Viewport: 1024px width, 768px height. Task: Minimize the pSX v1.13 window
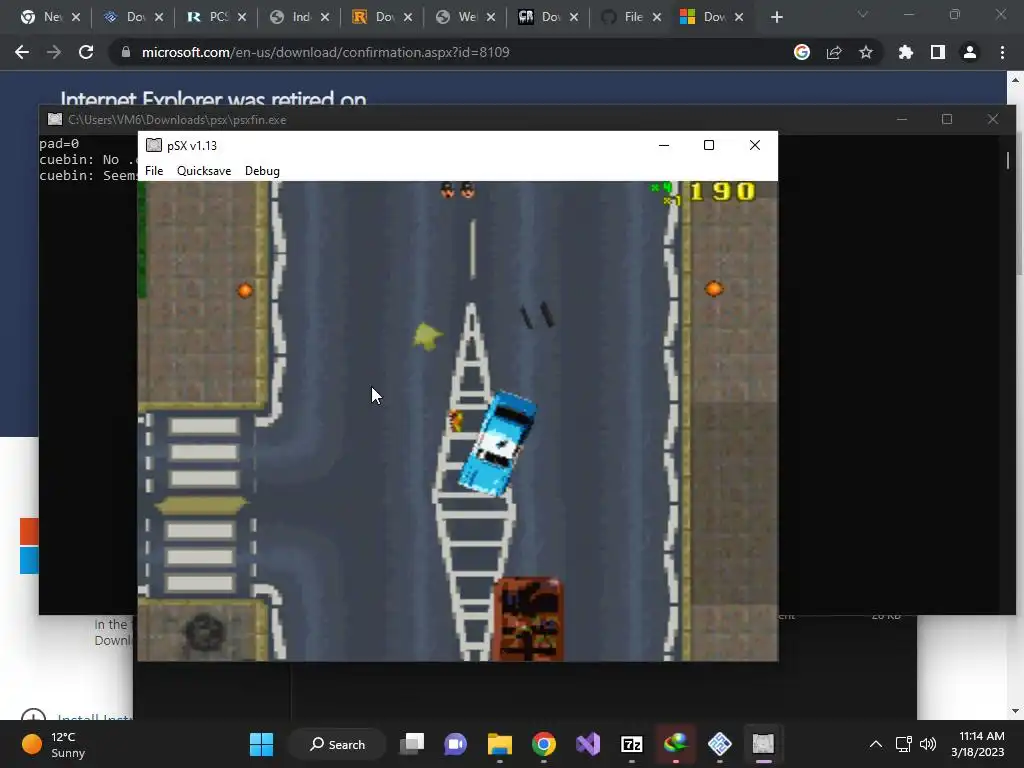(664, 145)
